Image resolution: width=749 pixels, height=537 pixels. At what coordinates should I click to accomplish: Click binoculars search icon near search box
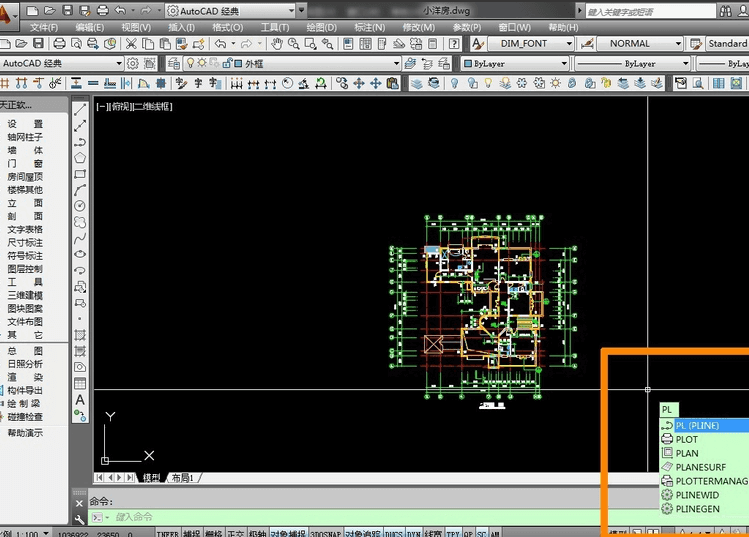725,11
